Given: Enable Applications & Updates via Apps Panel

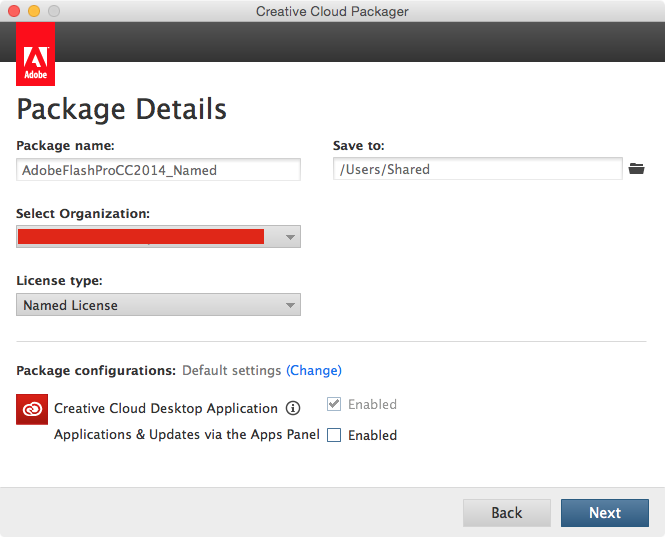Looking at the screenshot, I should 334,435.
